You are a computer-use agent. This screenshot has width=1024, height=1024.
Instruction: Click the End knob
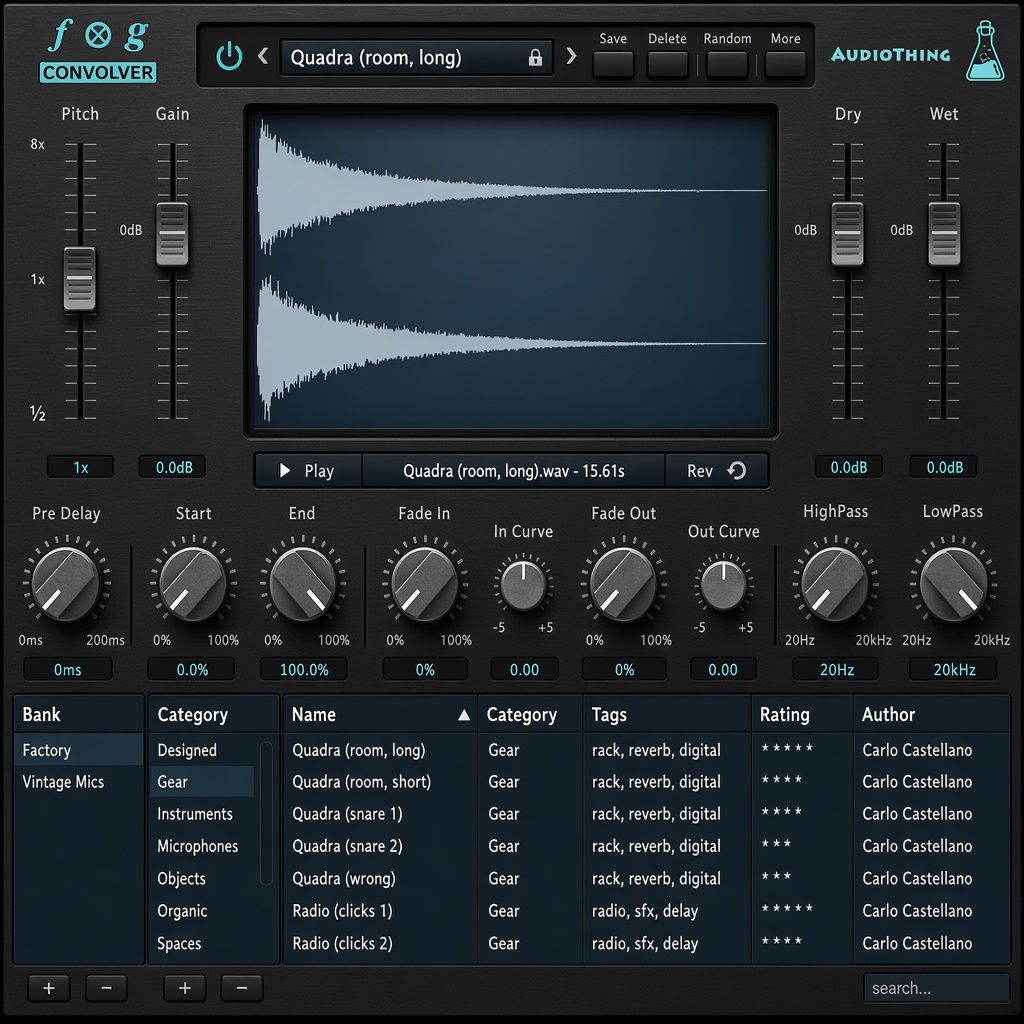coord(303,584)
